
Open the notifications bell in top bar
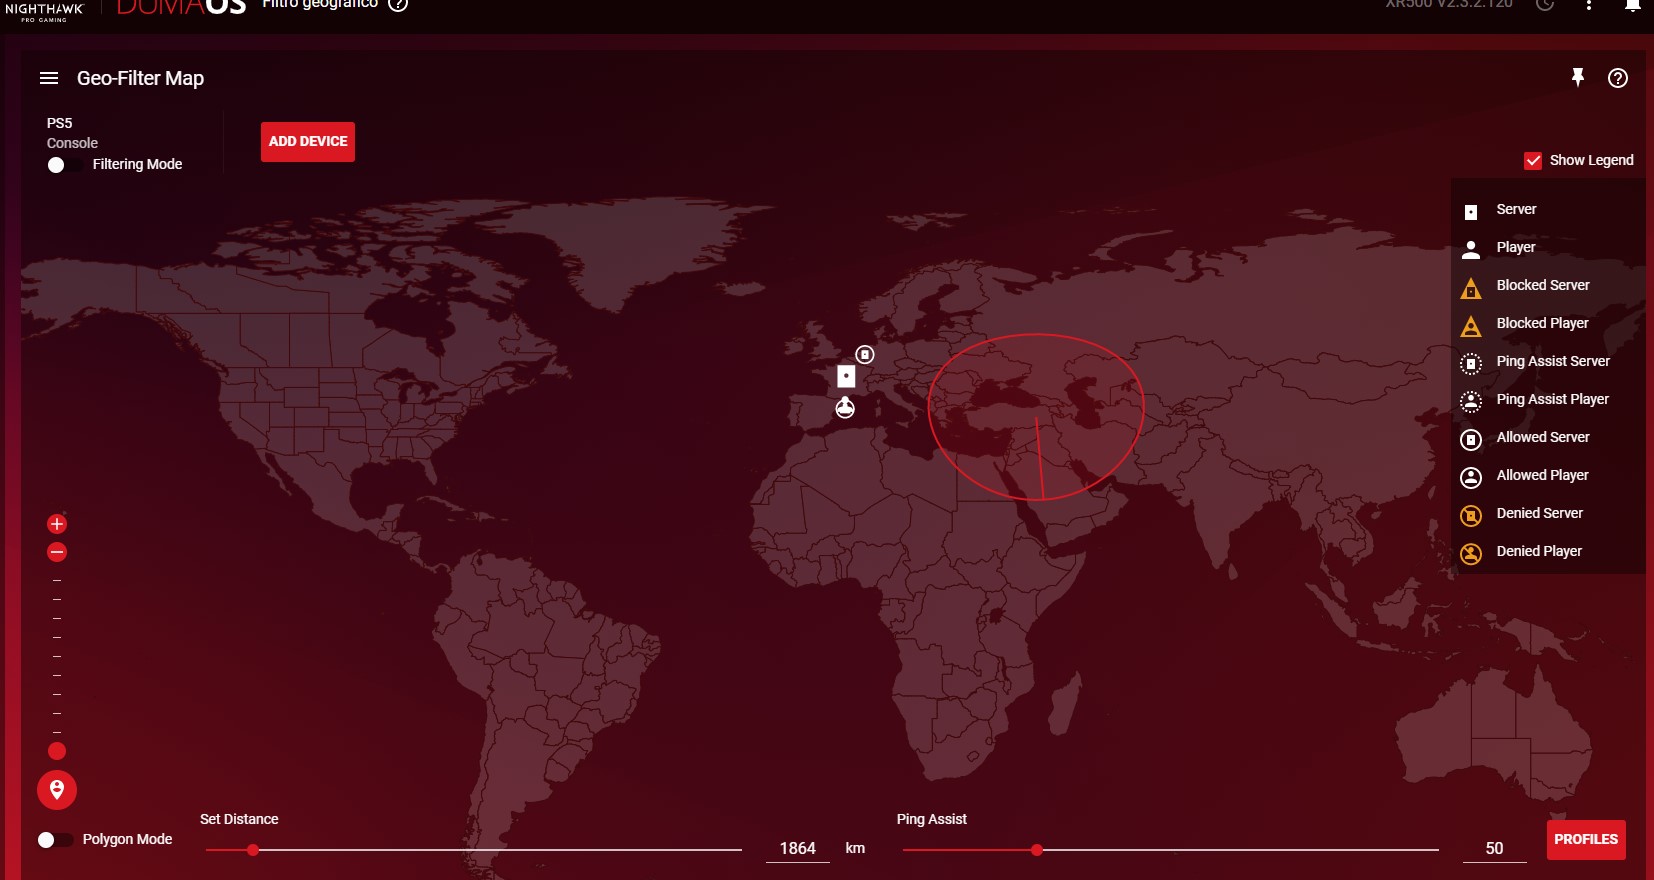pyautogui.click(x=1633, y=5)
